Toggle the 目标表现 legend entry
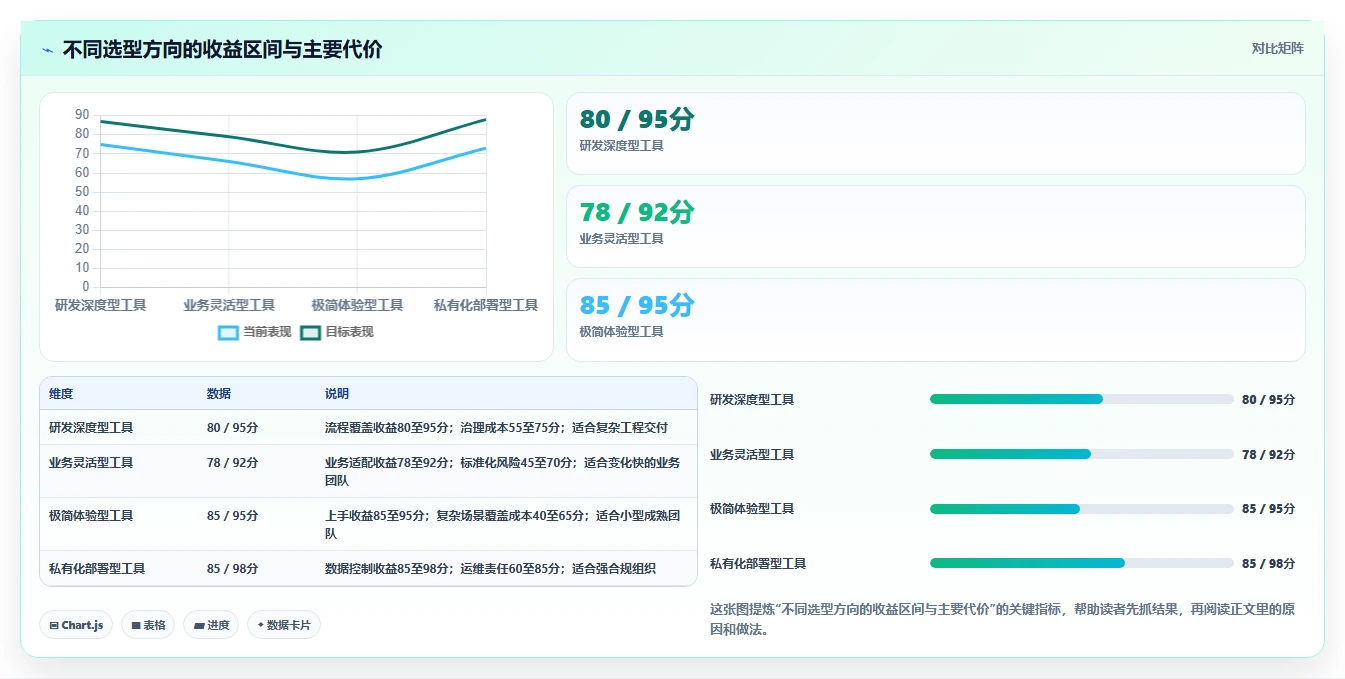 (337, 332)
